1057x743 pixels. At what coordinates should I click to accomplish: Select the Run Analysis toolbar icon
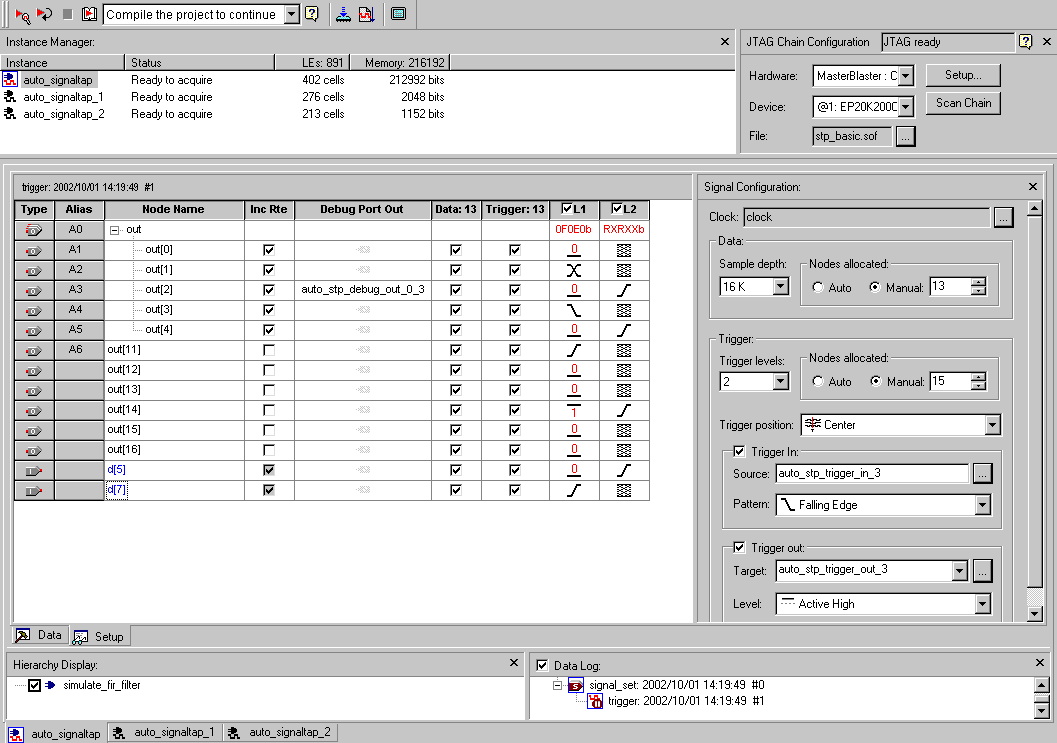tap(22, 13)
